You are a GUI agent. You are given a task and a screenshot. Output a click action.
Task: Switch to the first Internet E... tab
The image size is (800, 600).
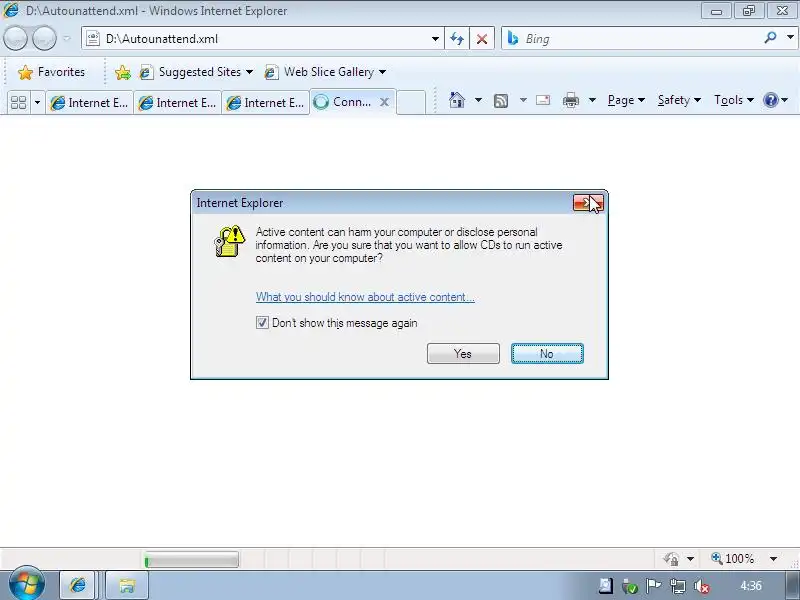[x=89, y=103]
